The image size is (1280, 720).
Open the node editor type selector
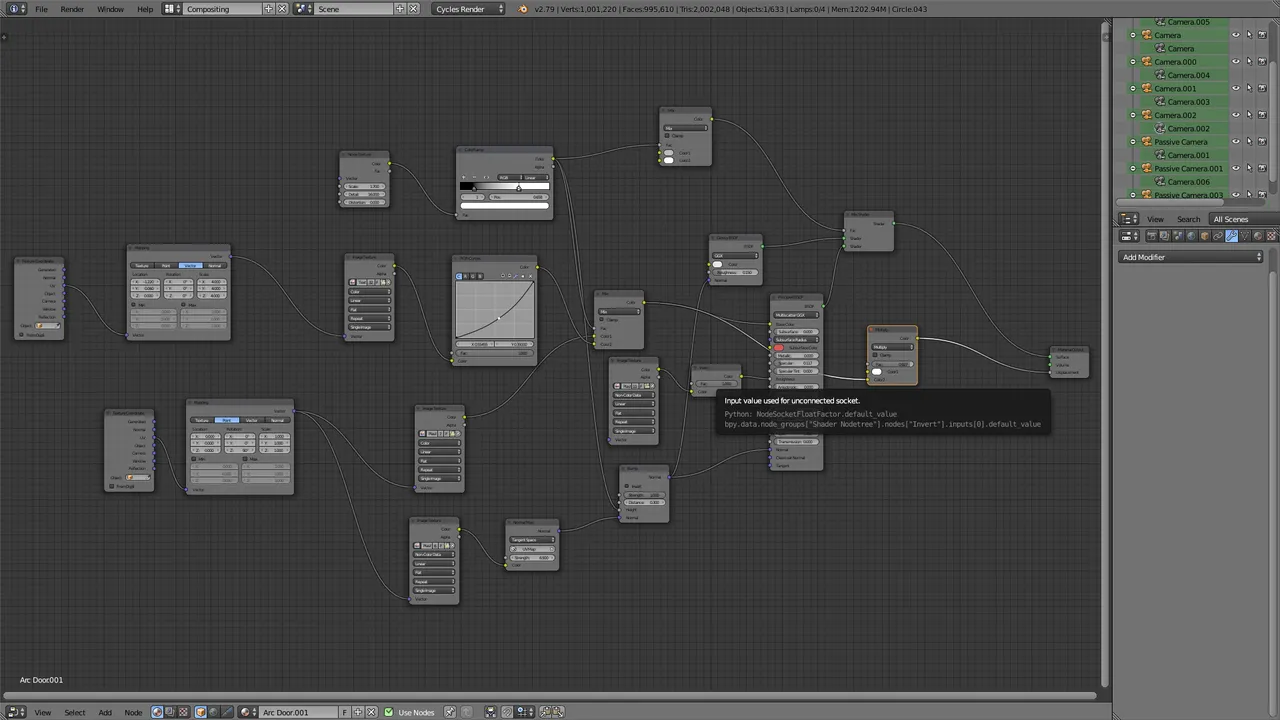click(16, 712)
